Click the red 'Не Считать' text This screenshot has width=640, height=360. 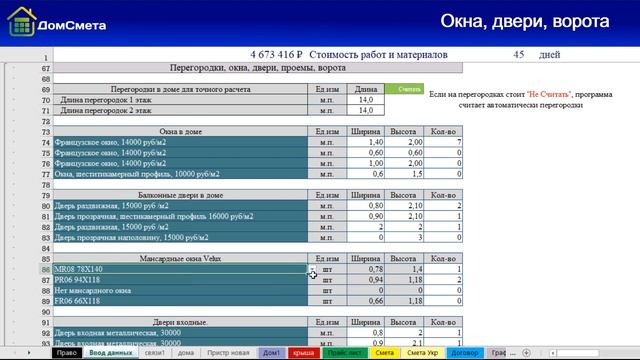pyautogui.click(x=549, y=94)
